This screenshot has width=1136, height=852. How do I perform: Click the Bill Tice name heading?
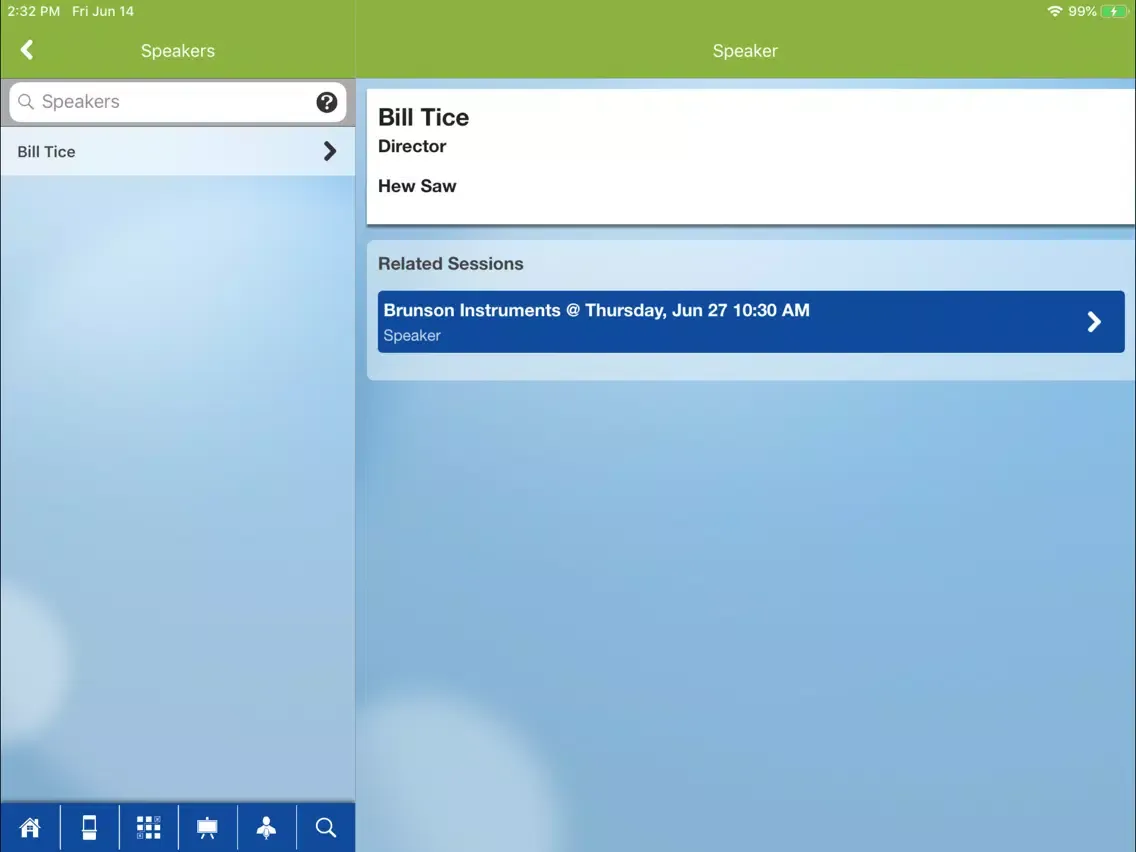tap(423, 117)
